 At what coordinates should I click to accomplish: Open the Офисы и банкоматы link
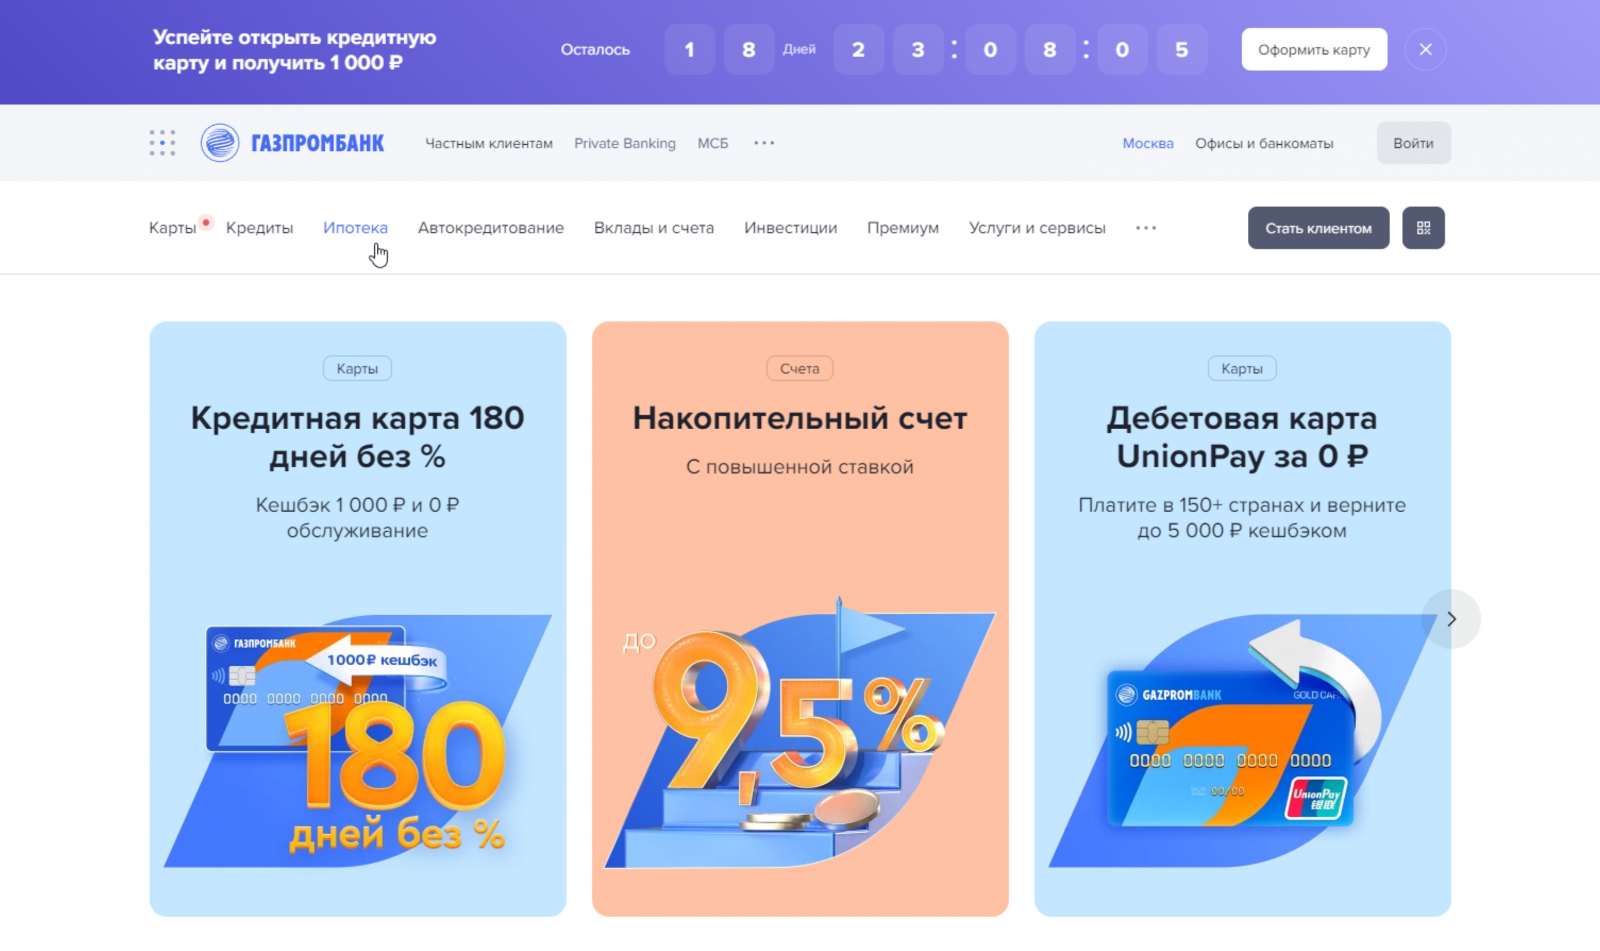click(x=1264, y=143)
